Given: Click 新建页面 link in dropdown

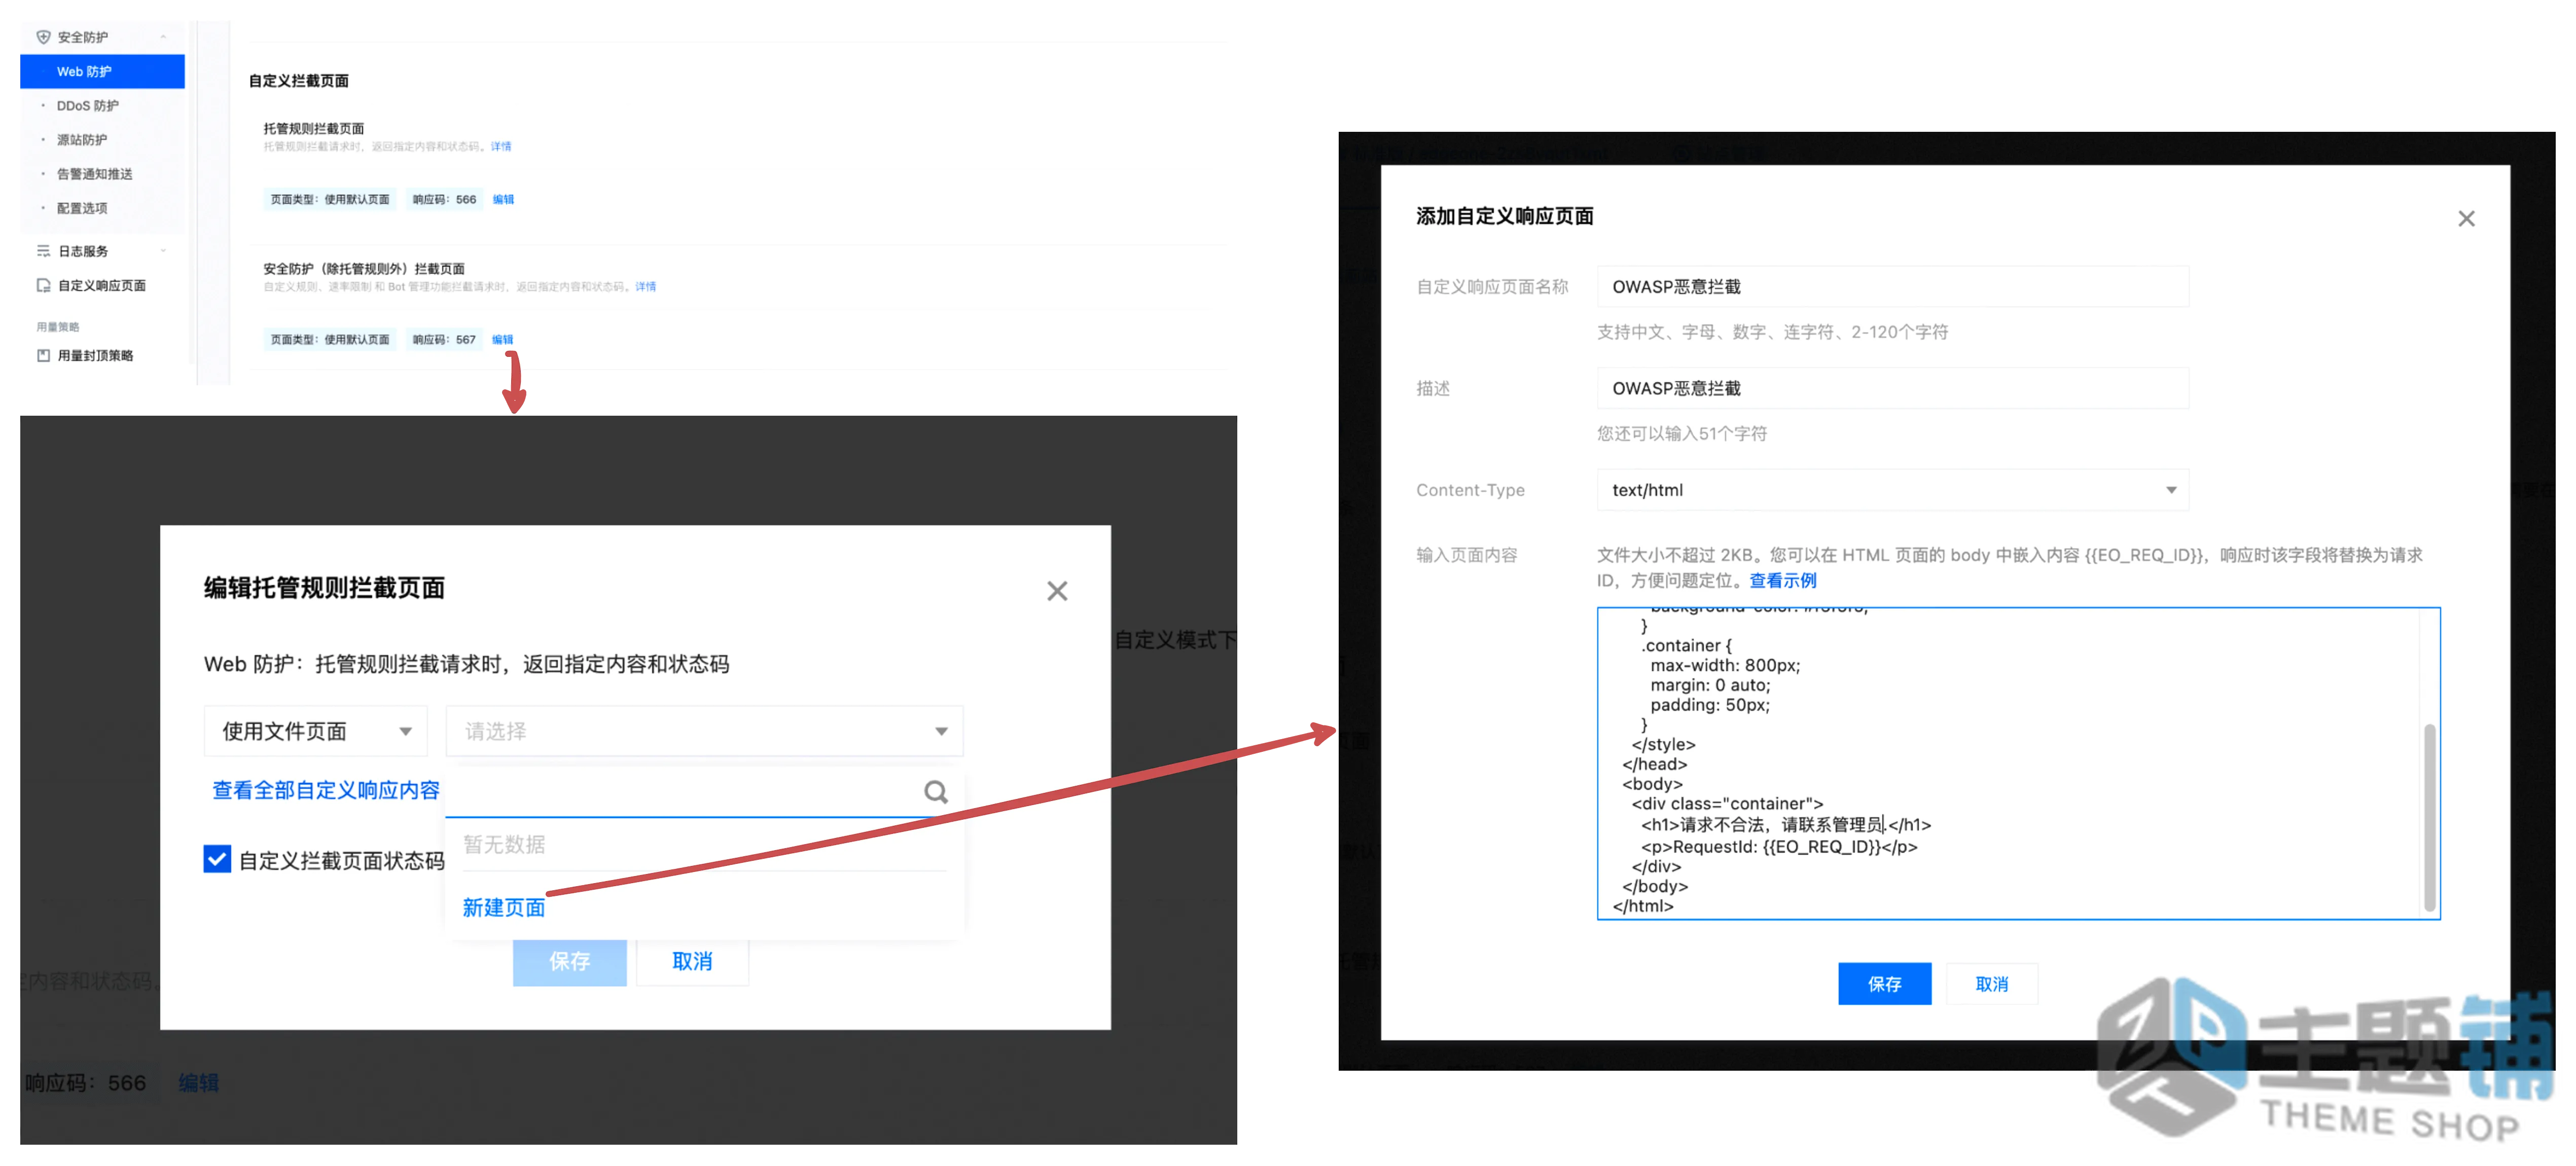Looking at the screenshot, I should (x=503, y=907).
